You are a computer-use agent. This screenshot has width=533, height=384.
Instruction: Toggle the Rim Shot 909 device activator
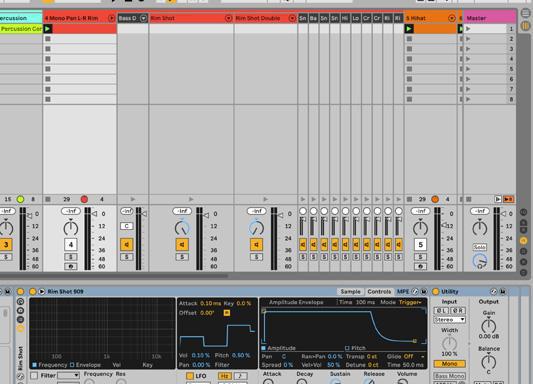pos(33,292)
